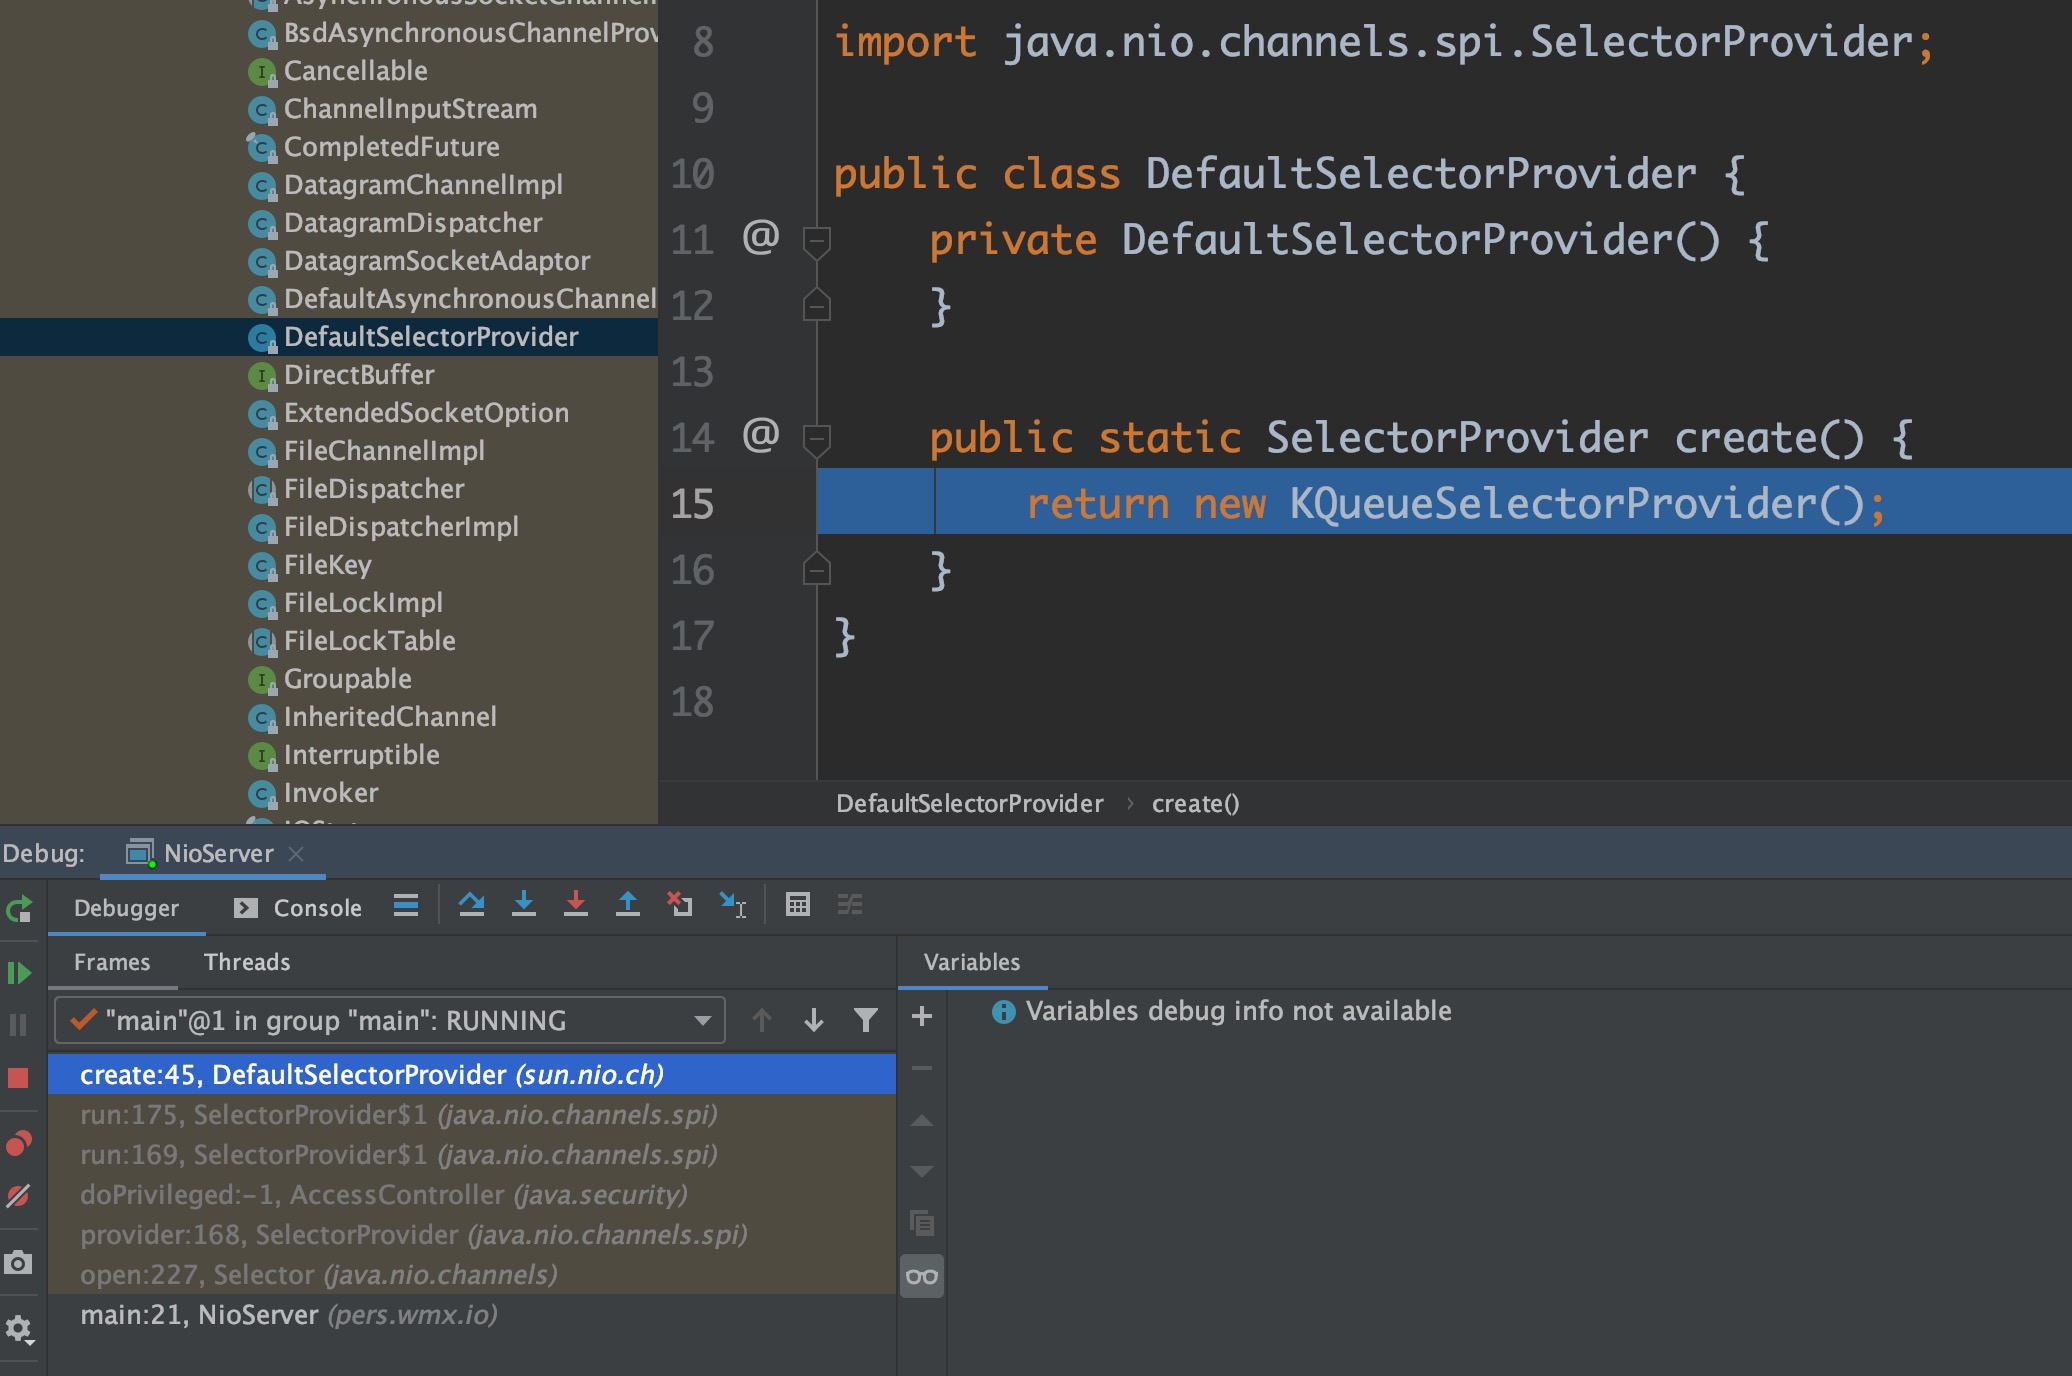This screenshot has width=2072, height=1376.
Task: Click the Run to Cursor icon
Action: [x=733, y=905]
